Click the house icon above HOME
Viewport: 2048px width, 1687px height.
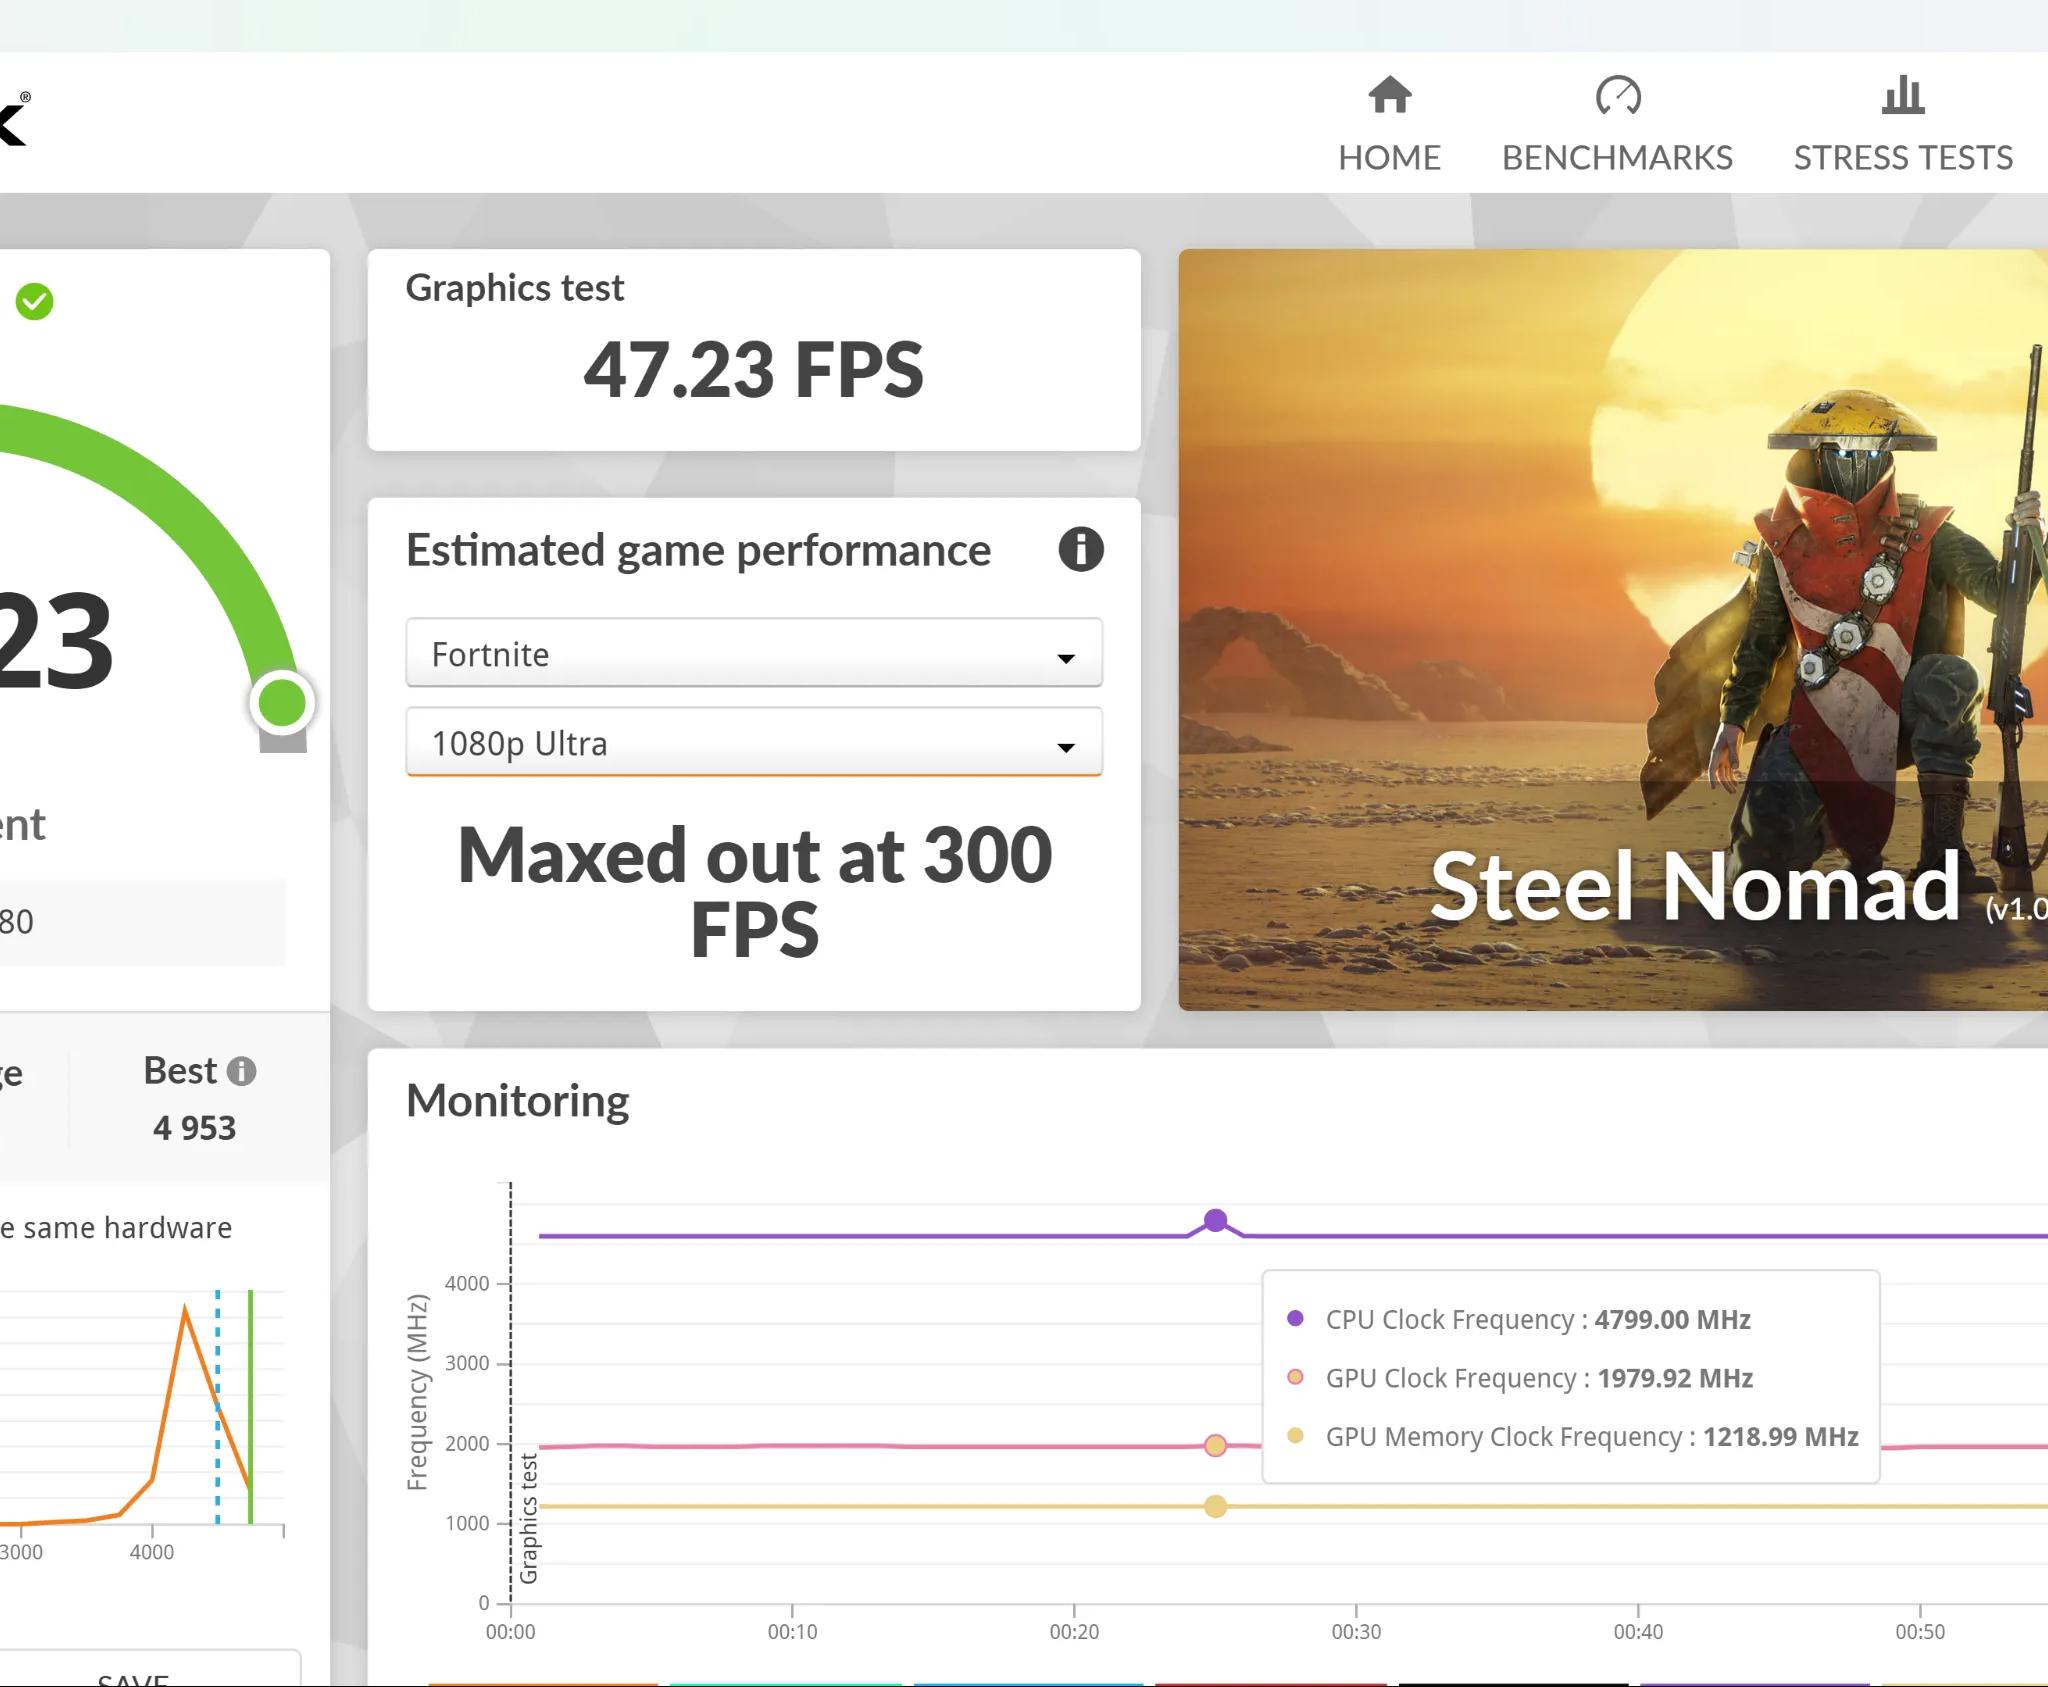click(1390, 95)
